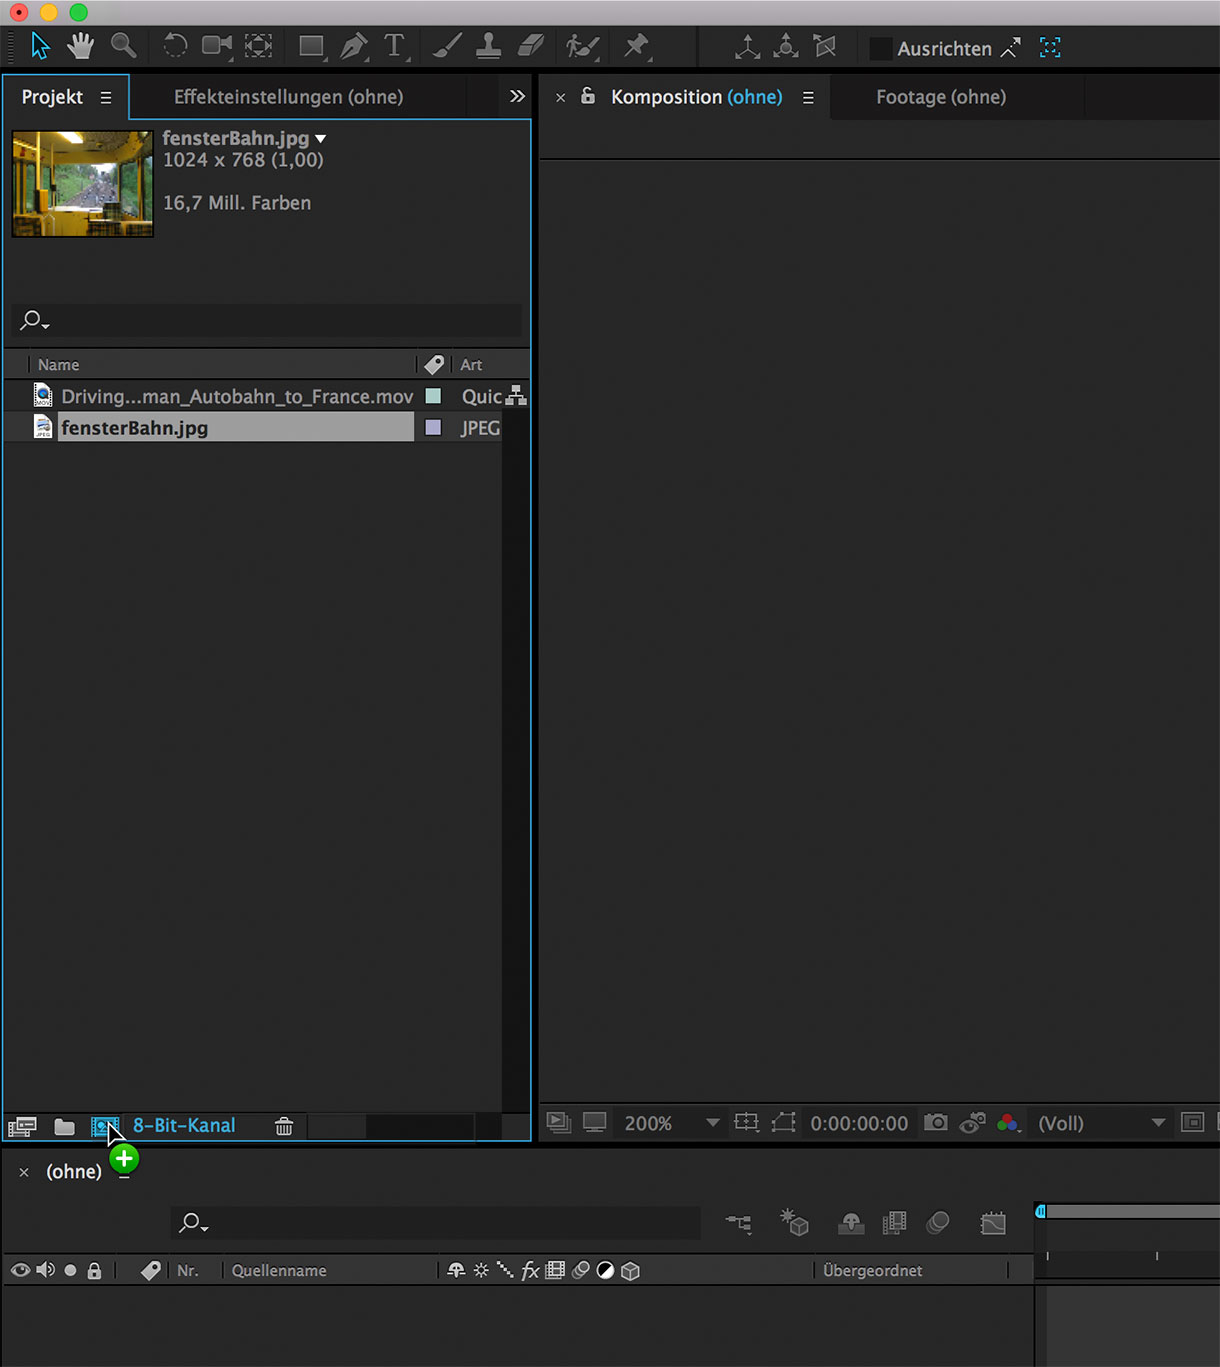
Task: Expand hidden panel tabs with double chevron
Action: click(x=517, y=96)
